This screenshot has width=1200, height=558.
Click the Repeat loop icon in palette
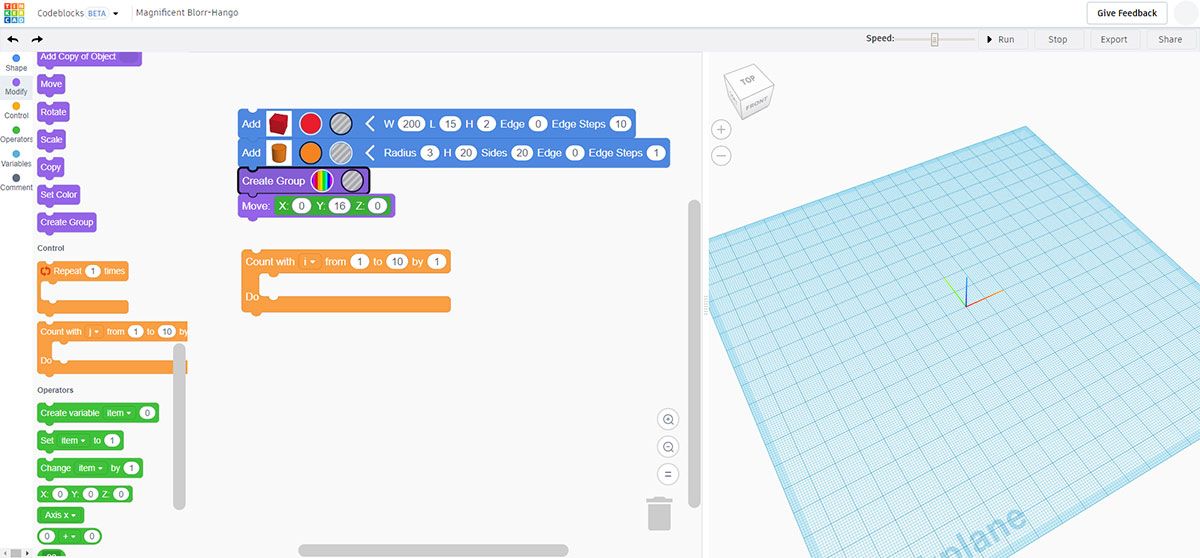[45, 271]
